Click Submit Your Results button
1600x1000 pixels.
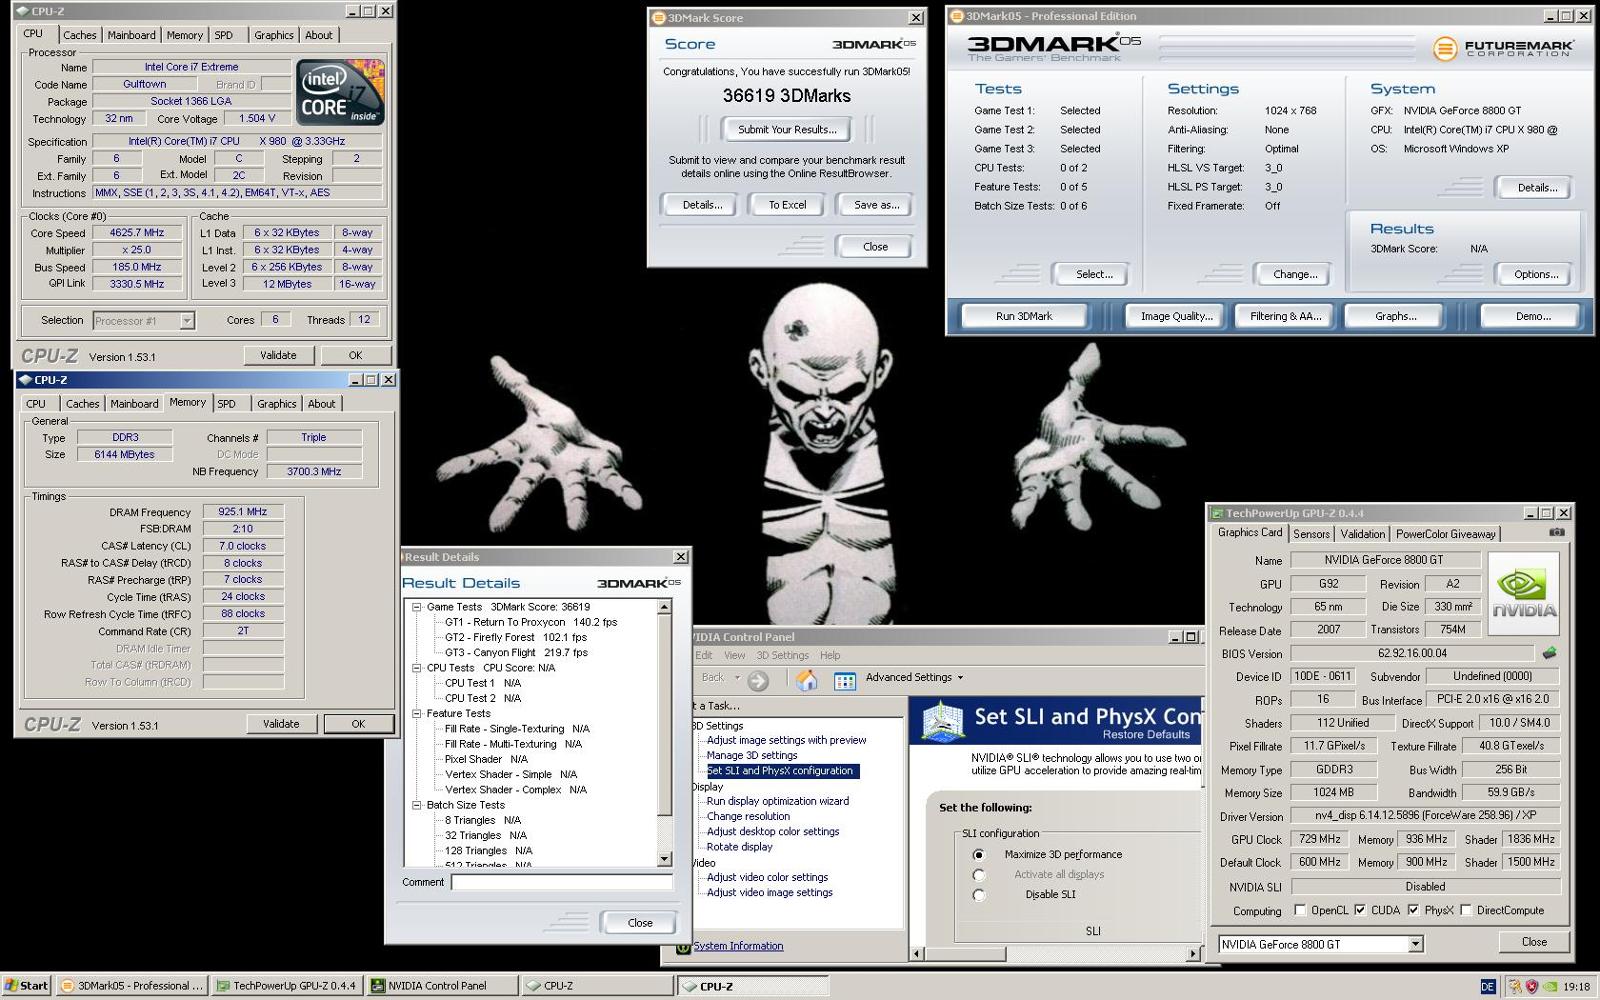[x=787, y=130]
